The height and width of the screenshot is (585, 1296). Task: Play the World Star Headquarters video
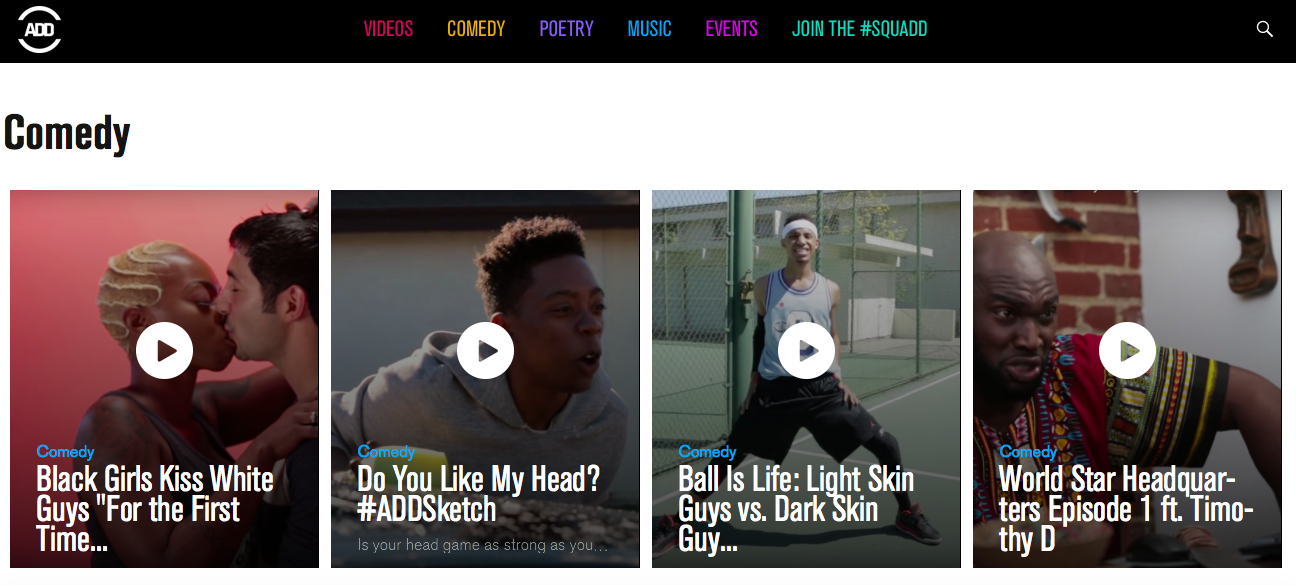click(1127, 351)
